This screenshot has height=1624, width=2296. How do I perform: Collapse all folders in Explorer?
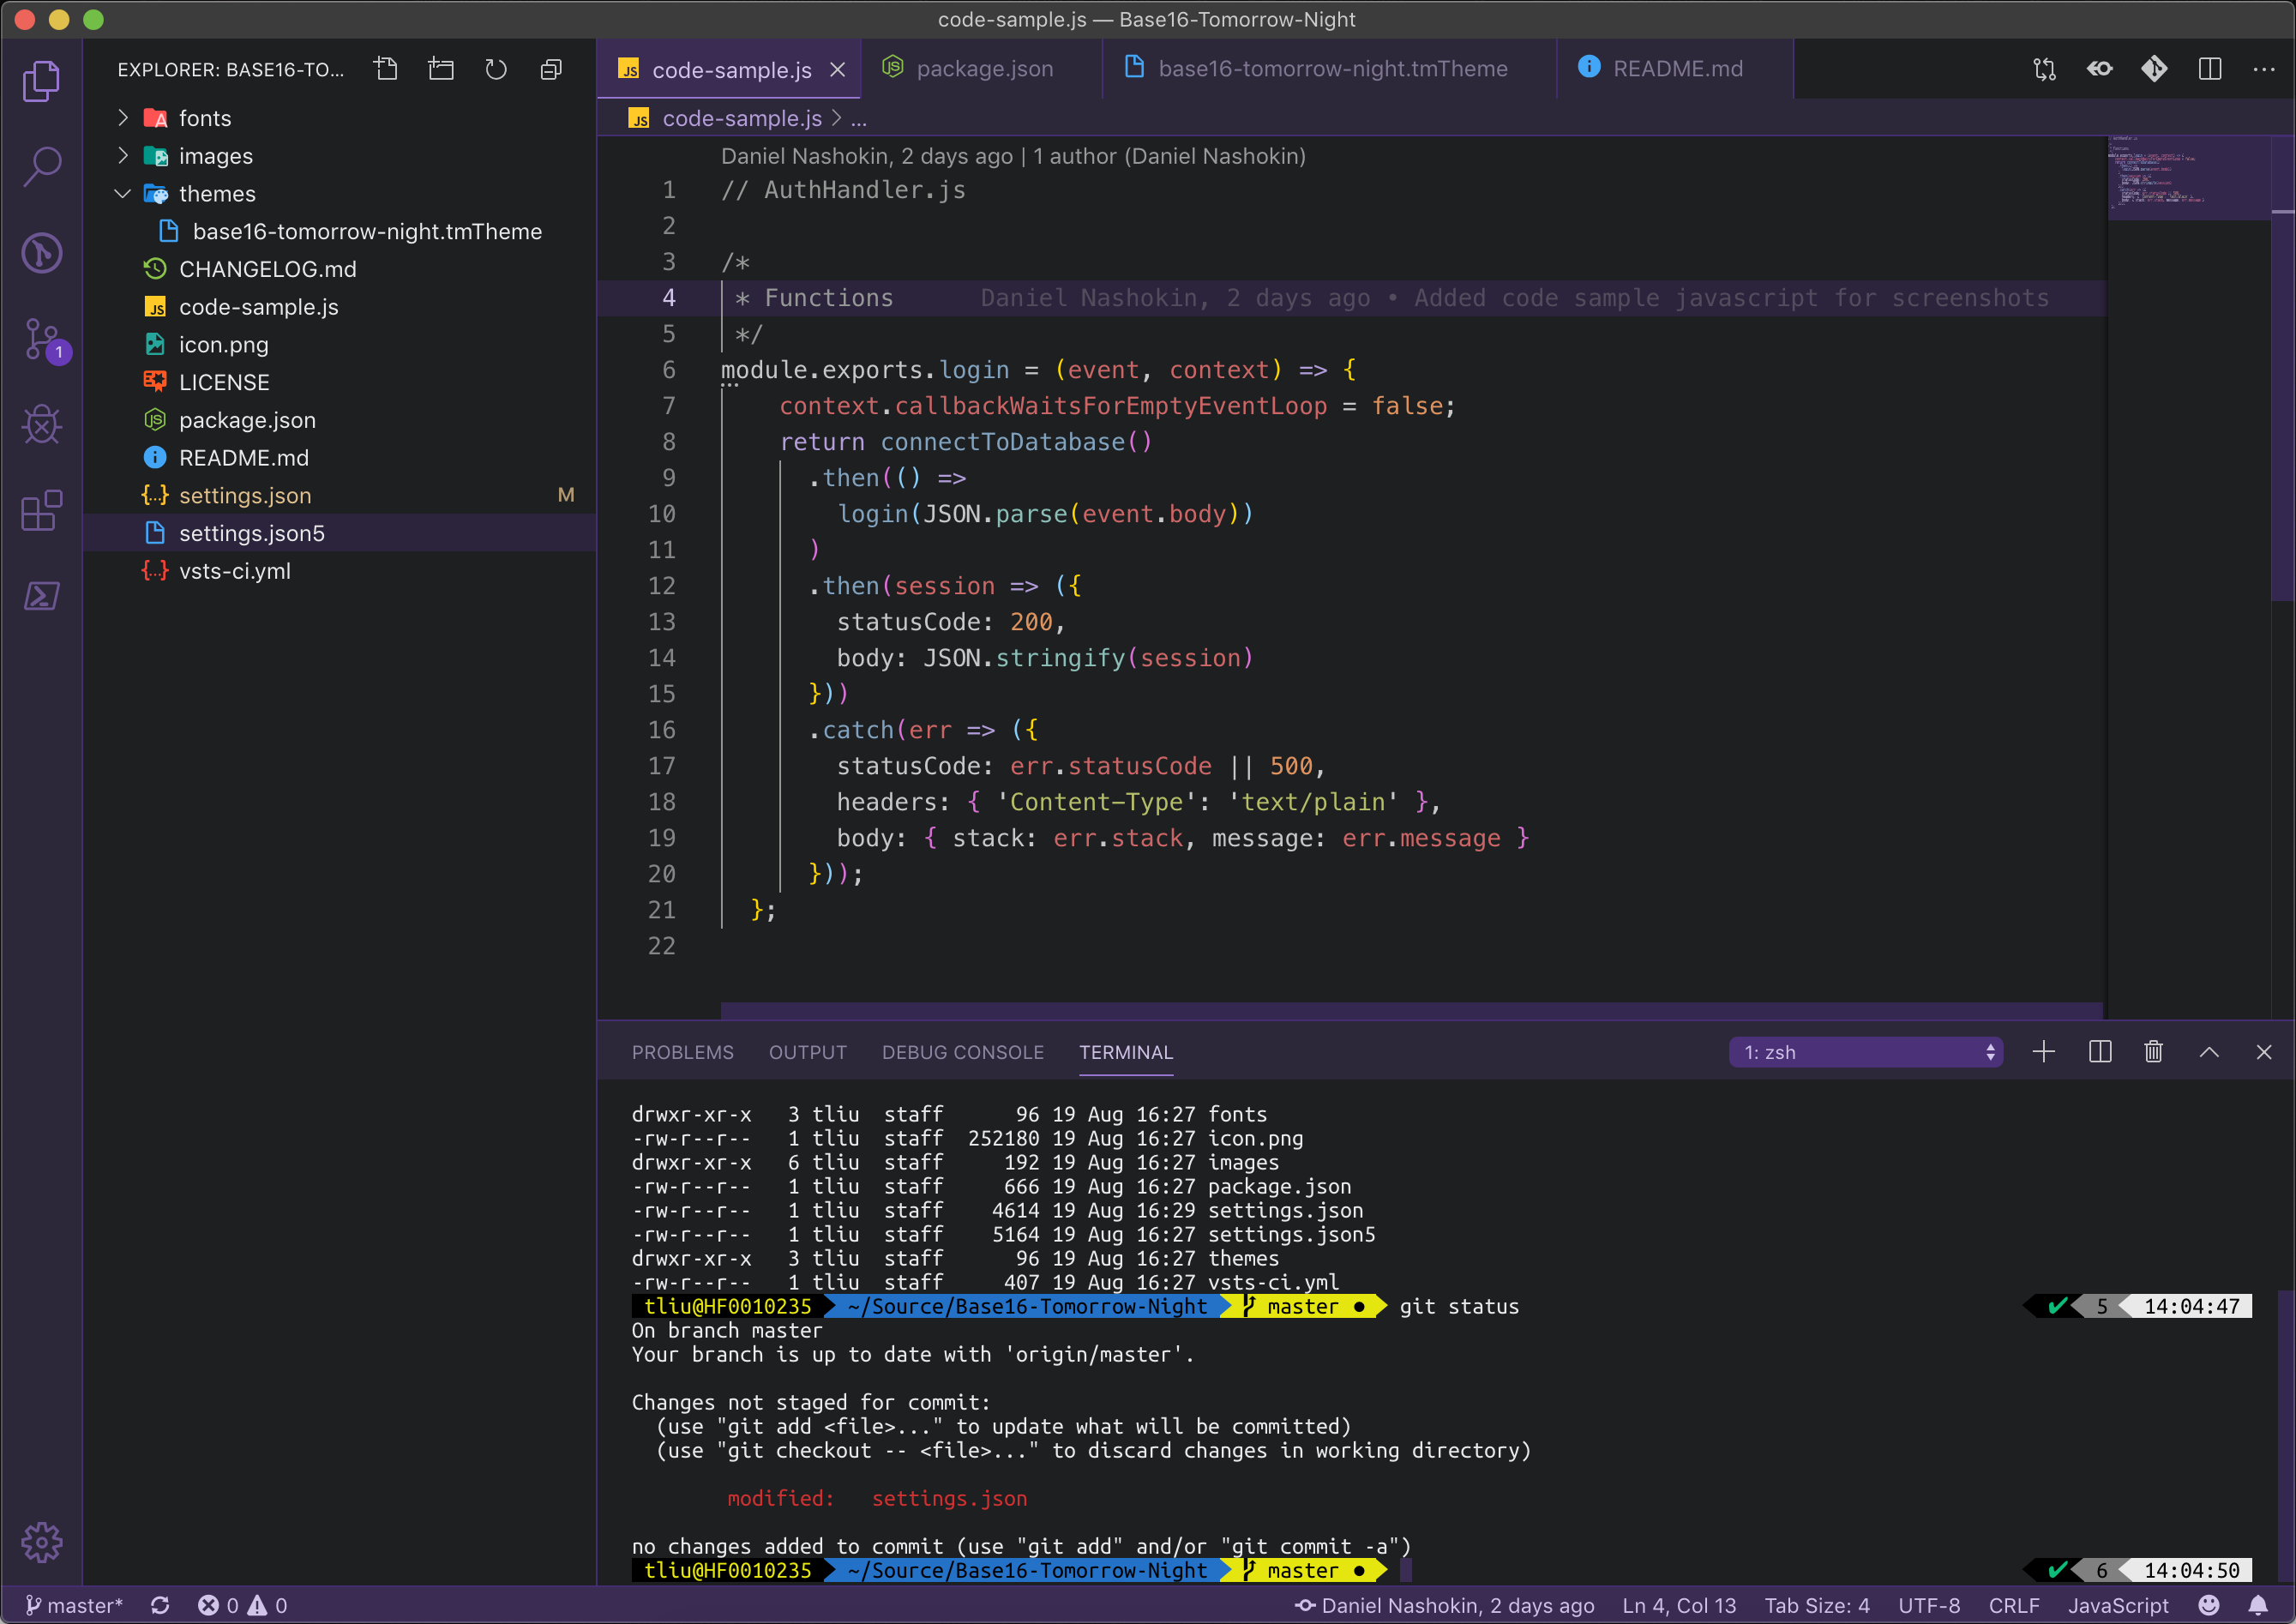pyautogui.click(x=551, y=69)
